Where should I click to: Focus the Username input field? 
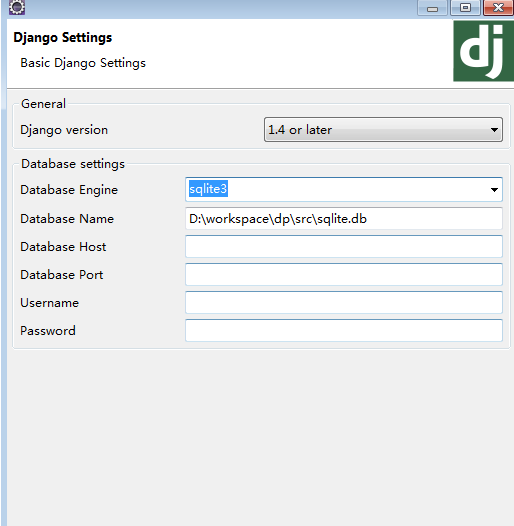tap(344, 303)
